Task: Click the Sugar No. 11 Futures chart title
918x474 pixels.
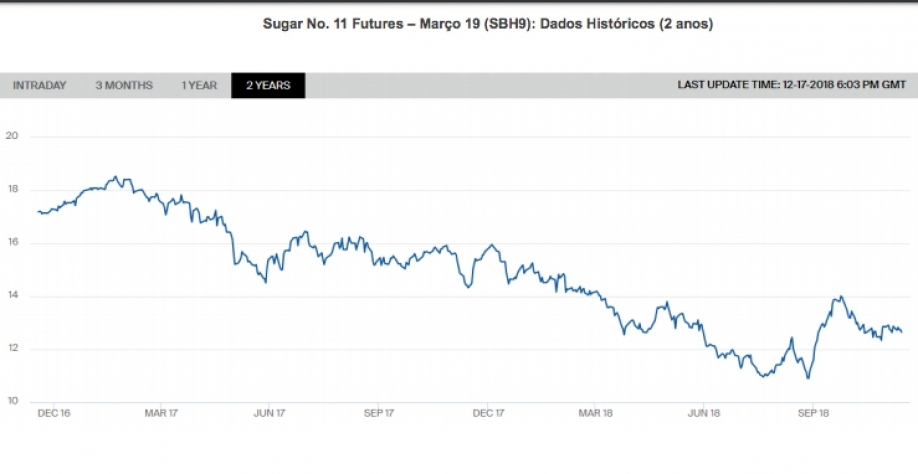Action: coord(488,24)
